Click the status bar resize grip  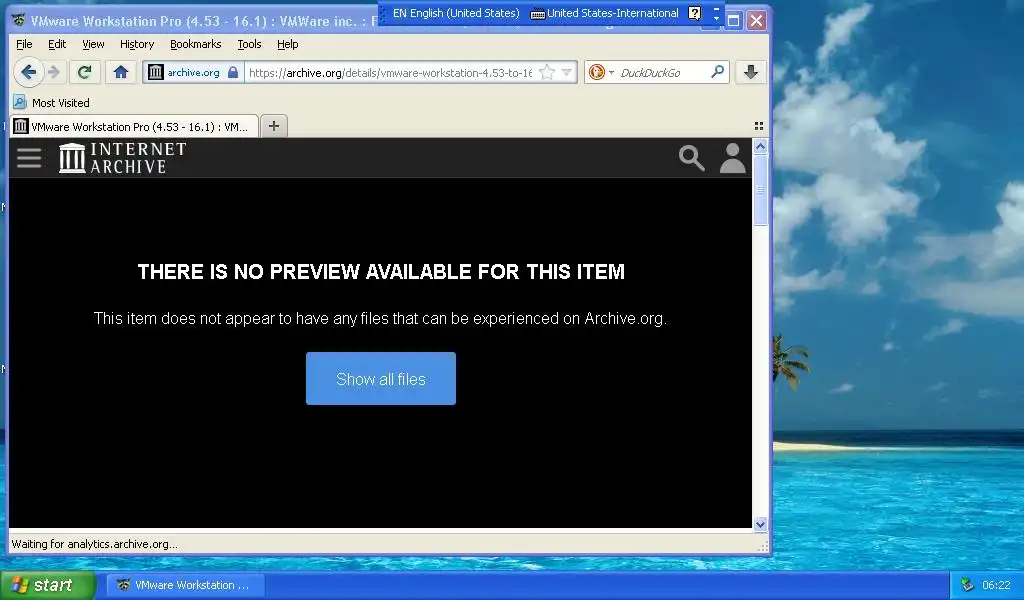(762, 546)
